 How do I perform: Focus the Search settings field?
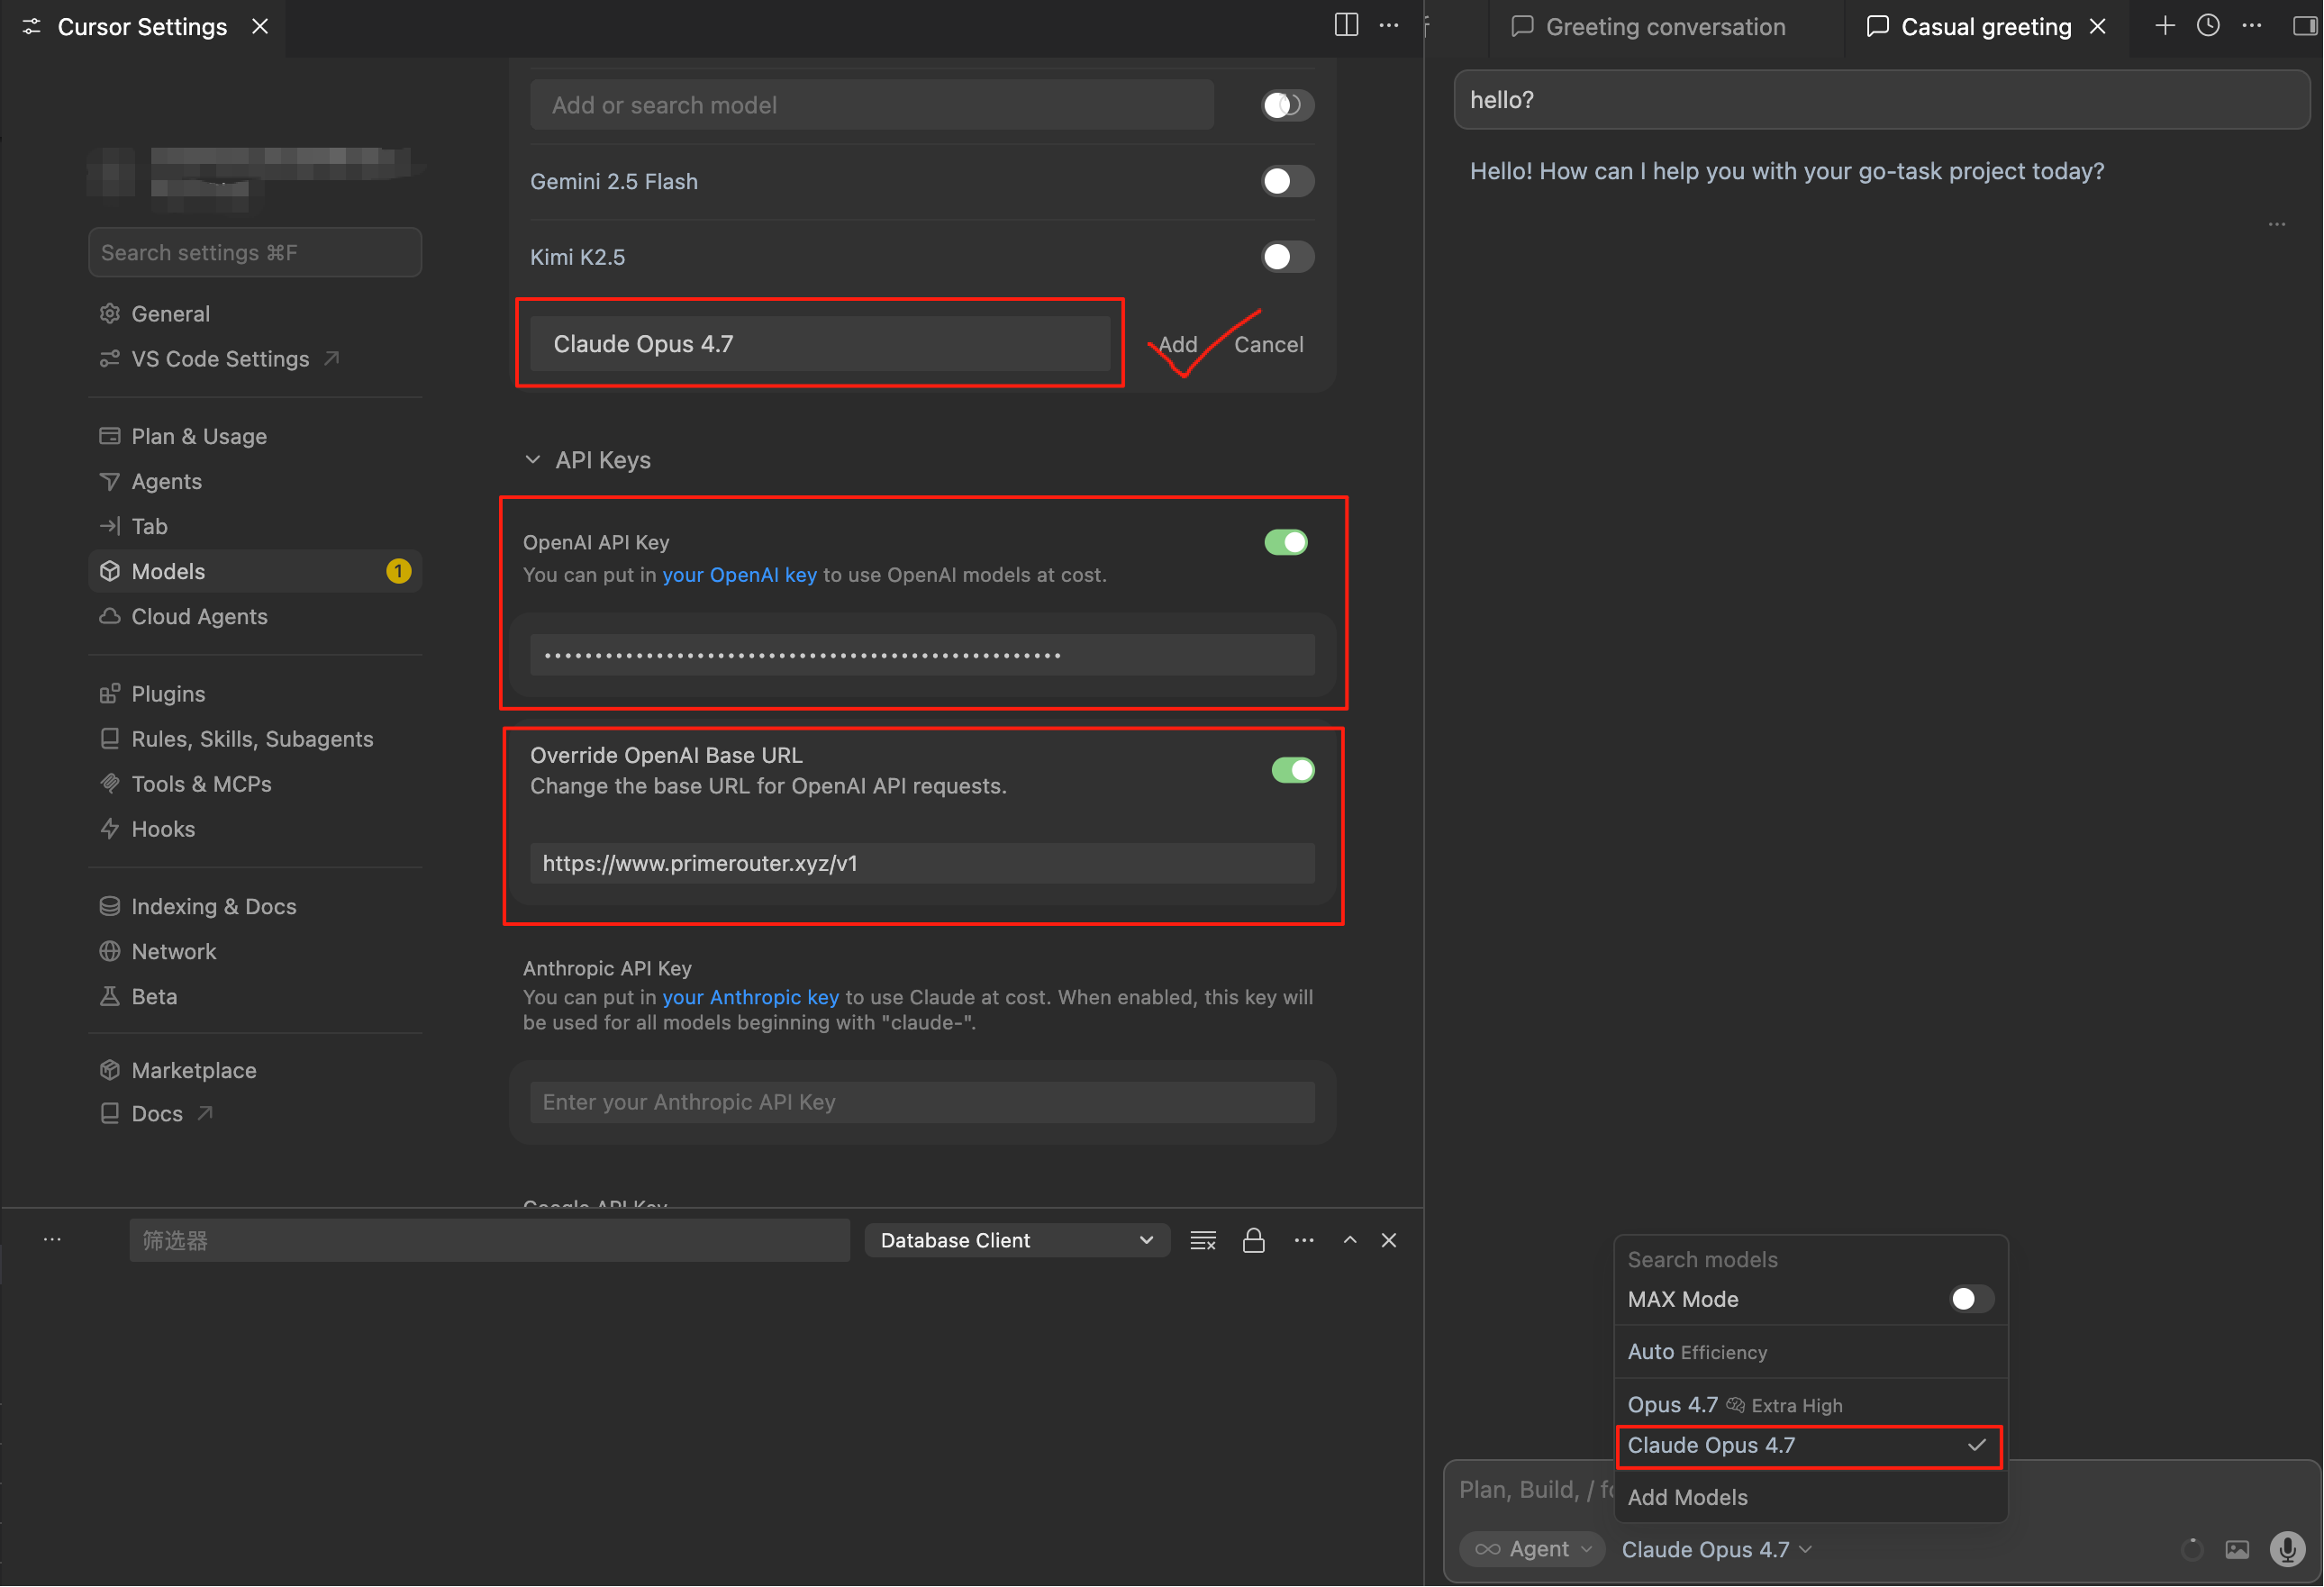(x=255, y=252)
